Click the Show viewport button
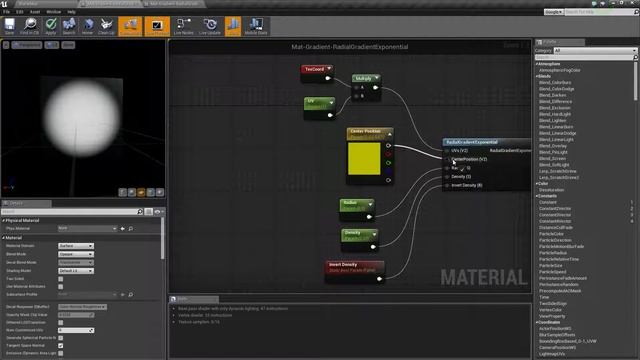The height and width of the screenshot is (360, 640). click(x=68, y=45)
